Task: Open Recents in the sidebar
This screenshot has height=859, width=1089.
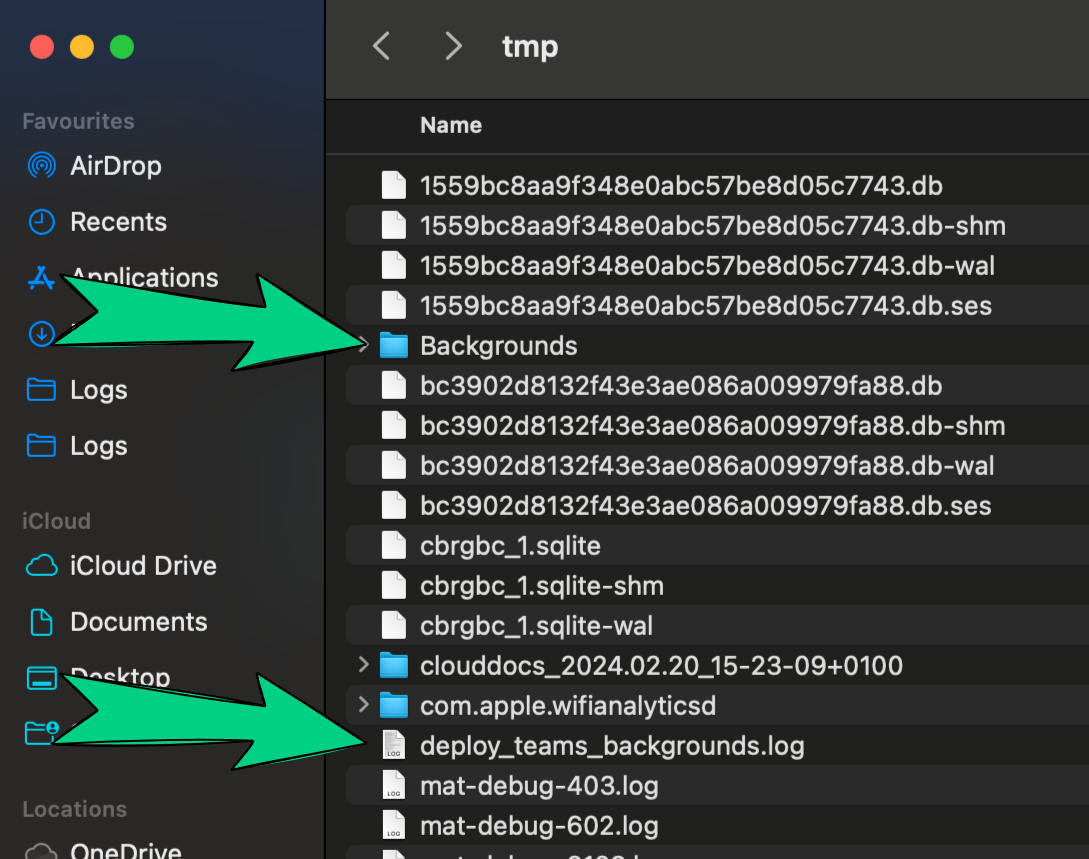Action: click(x=120, y=222)
